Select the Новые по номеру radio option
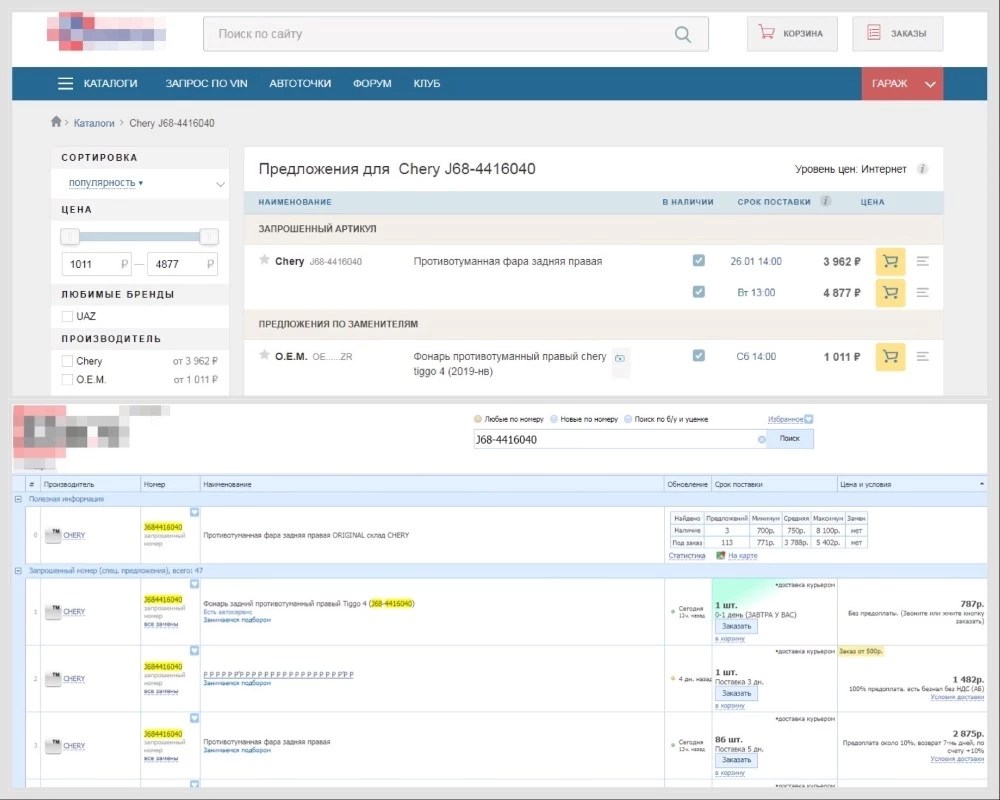 (553, 419)
